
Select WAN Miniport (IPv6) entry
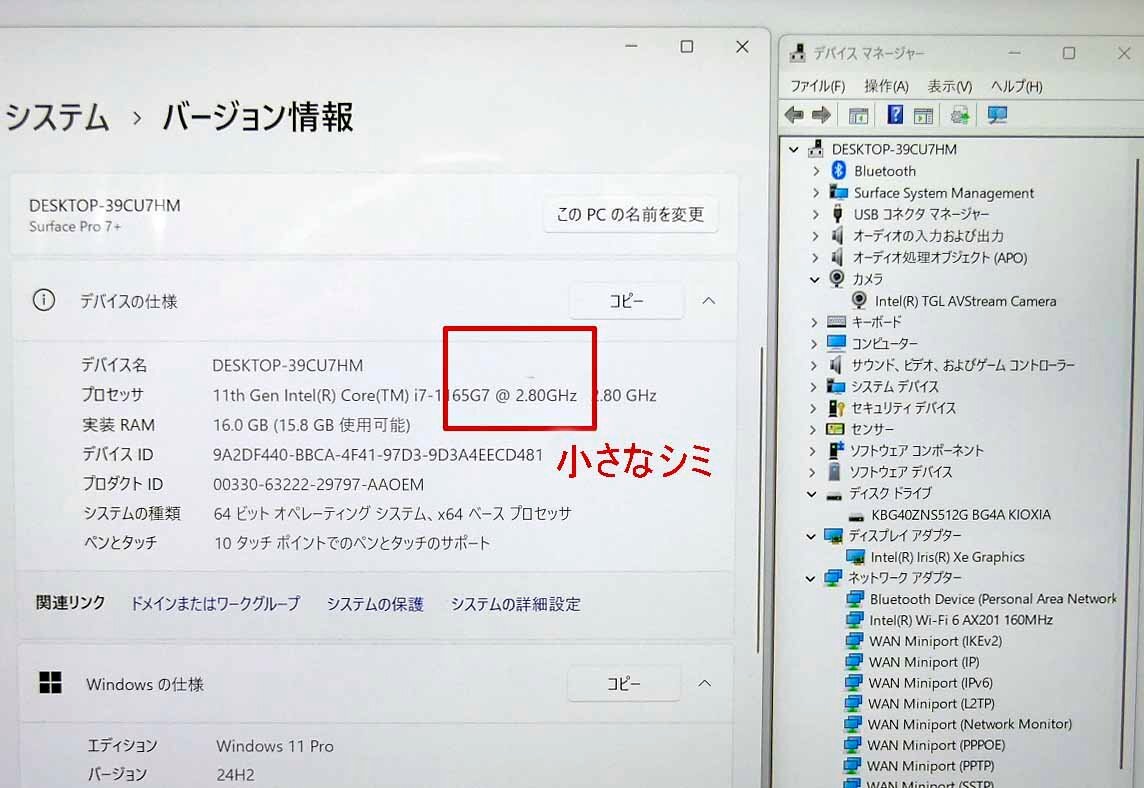[x=930, y=683]
